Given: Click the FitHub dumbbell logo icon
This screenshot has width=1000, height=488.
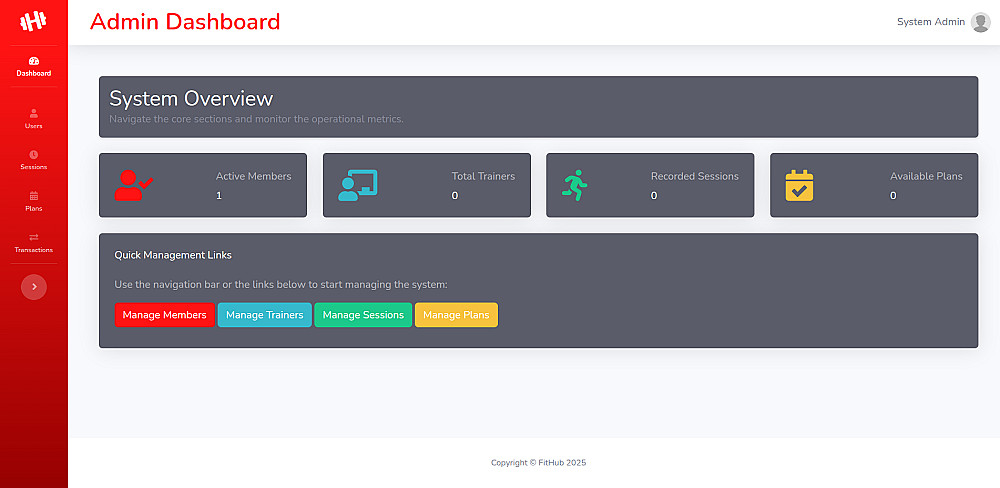Looking at the screenshot, I should (34, 22).
